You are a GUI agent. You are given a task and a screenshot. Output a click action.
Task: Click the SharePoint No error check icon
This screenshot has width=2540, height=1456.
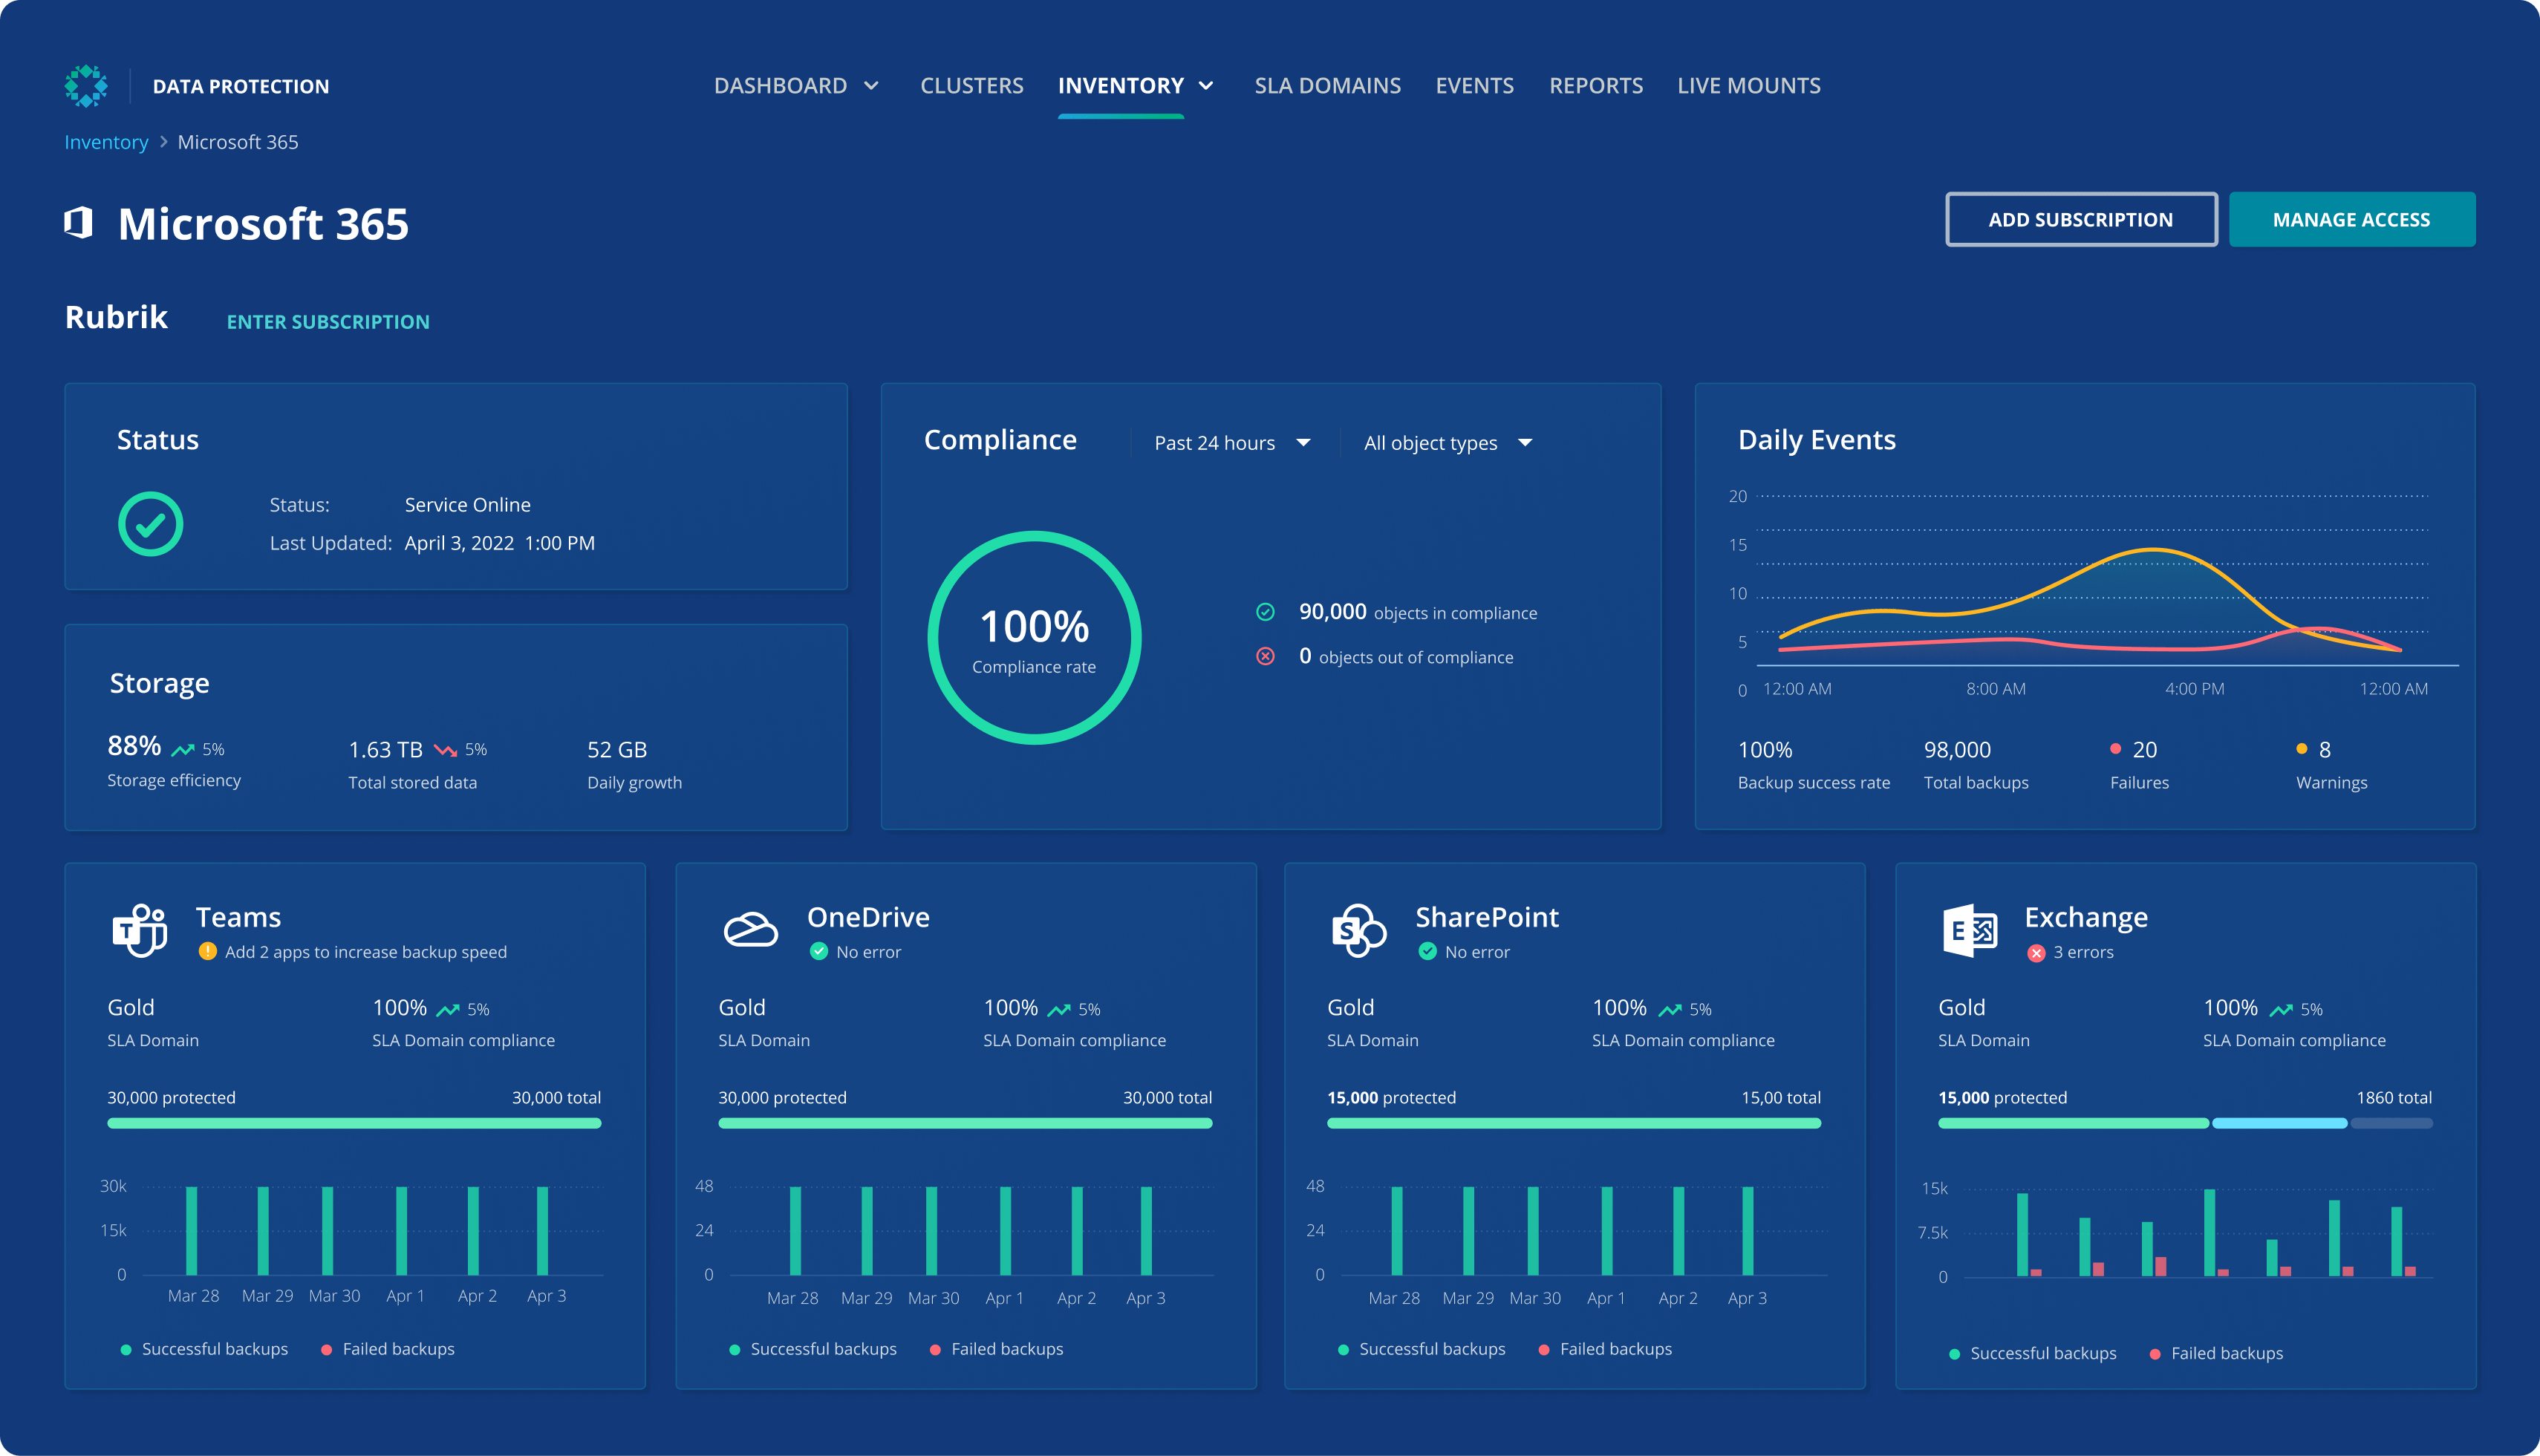point(1427,951)
